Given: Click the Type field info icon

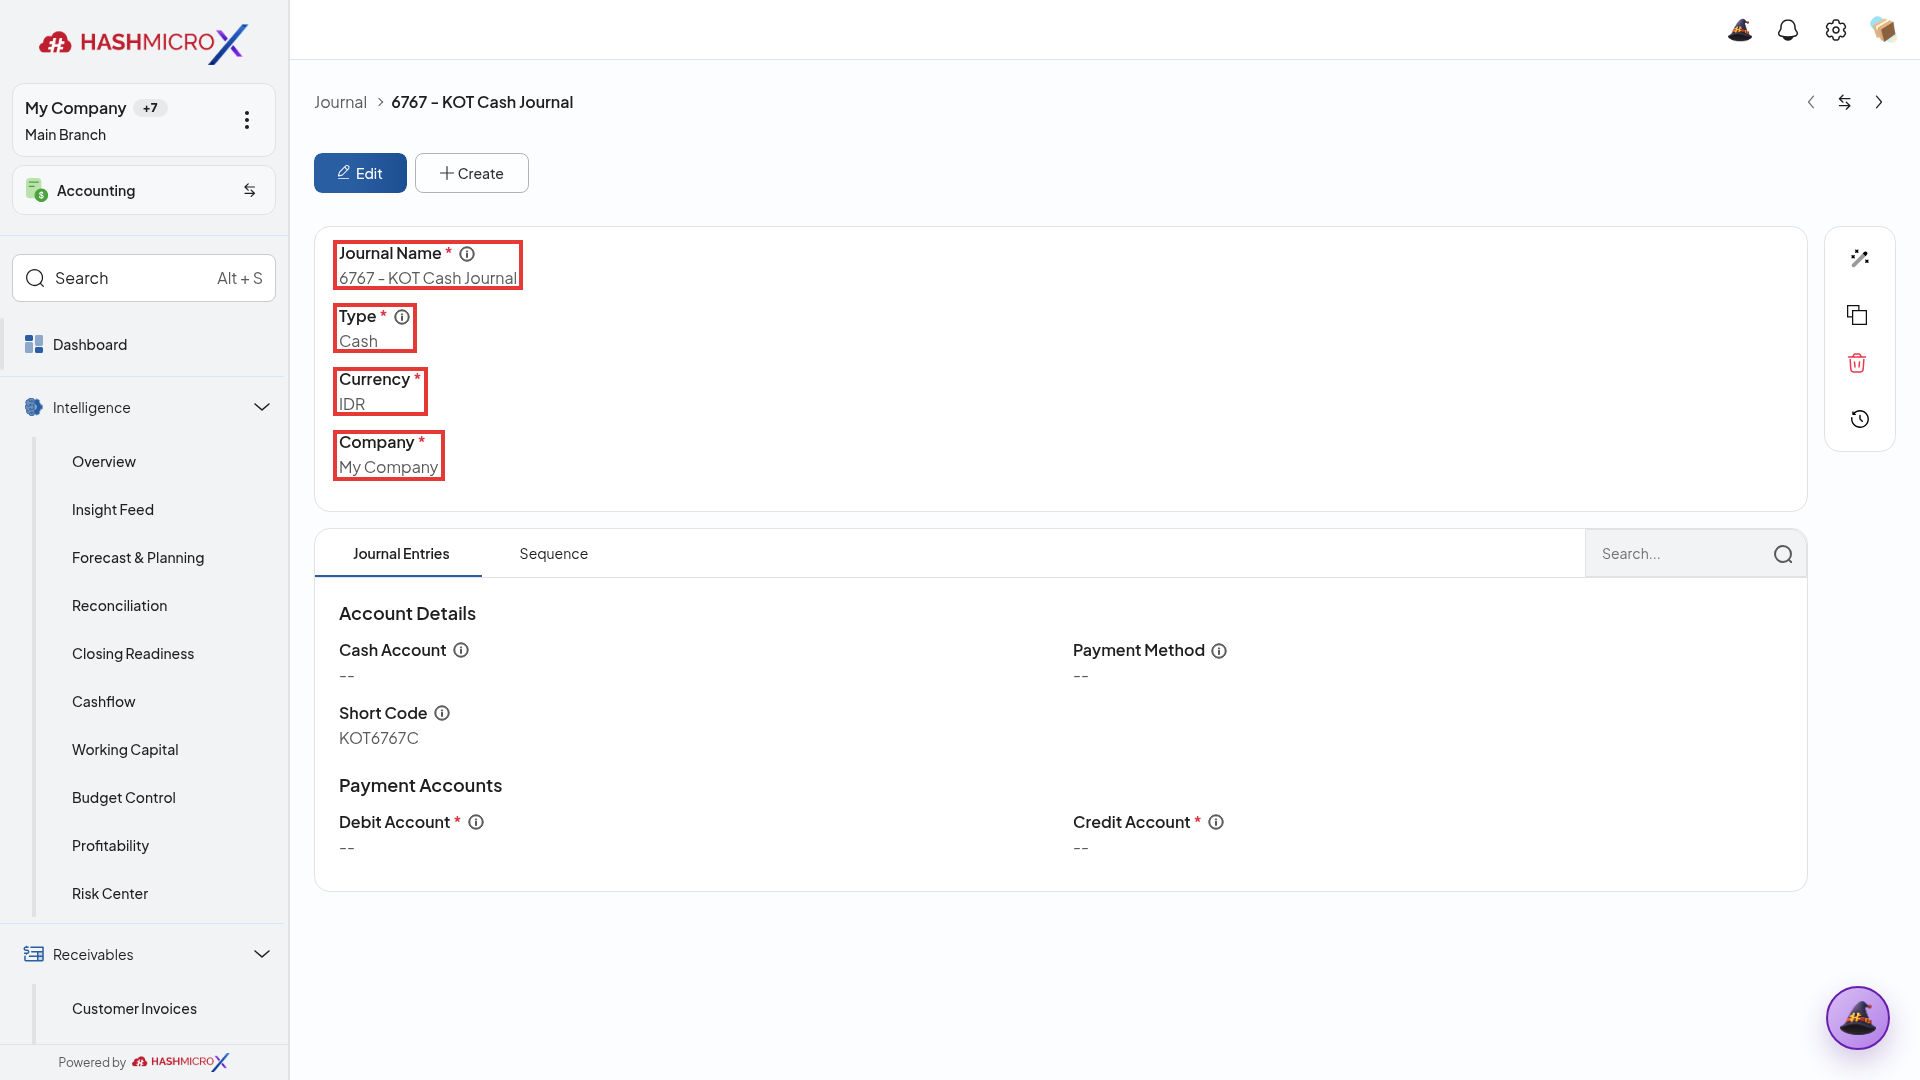Looking at the screenshot, I should point(402,317).
